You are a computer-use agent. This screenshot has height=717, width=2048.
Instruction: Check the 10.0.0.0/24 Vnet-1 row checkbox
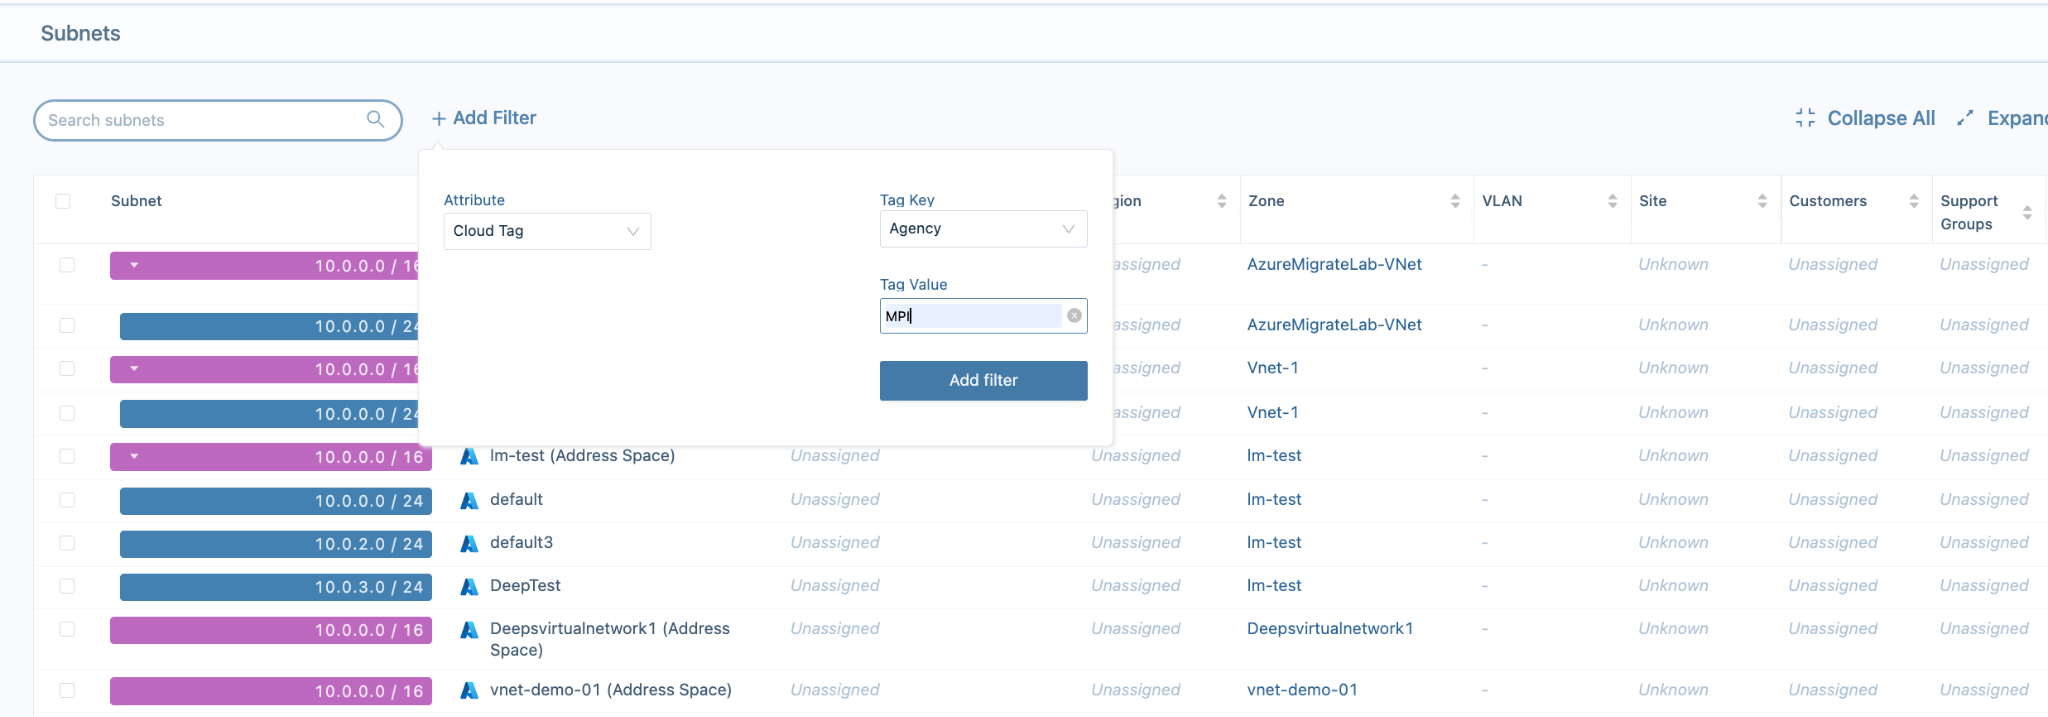click(67, 413)
